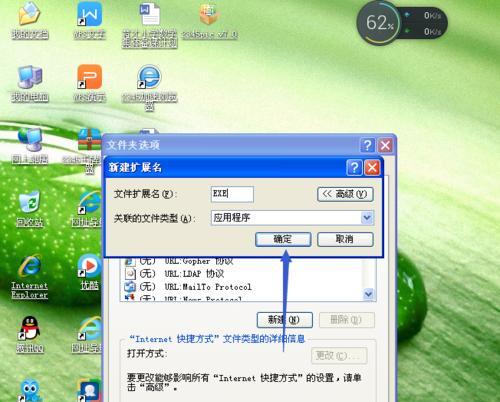Collapse options with the << 高级(V) button

click(345, 194)
